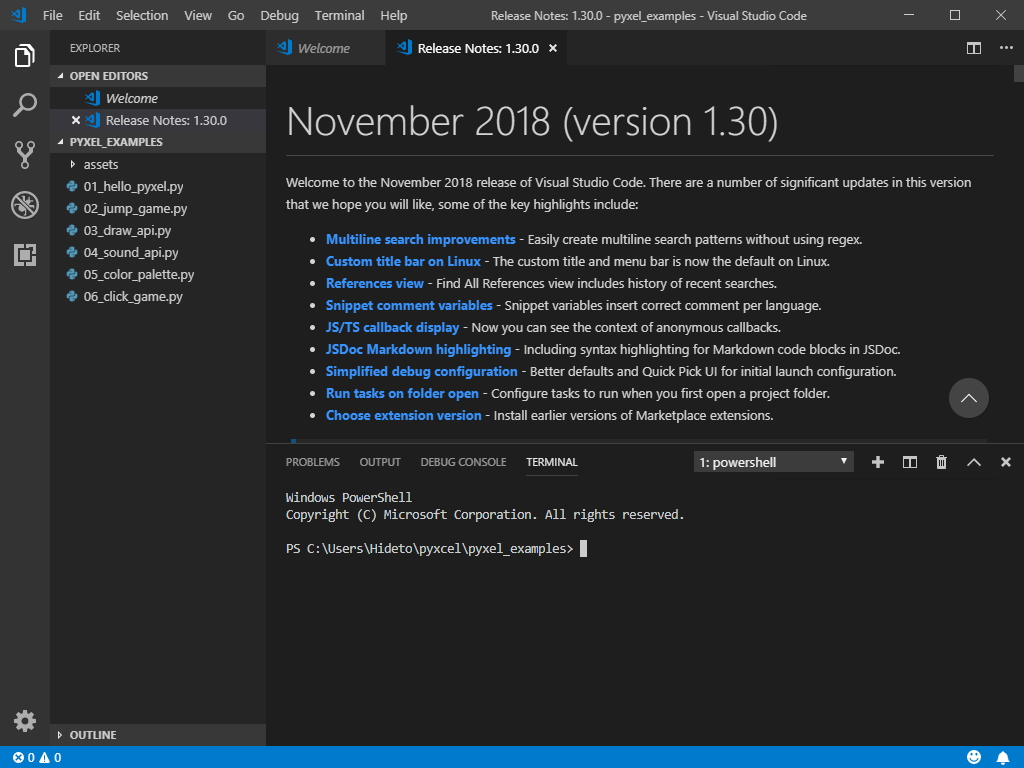This screenshot has width=1024, height=768.
Task: Click the Explorer icon in the Activity Bar
Action: click(x=25, y=57)
